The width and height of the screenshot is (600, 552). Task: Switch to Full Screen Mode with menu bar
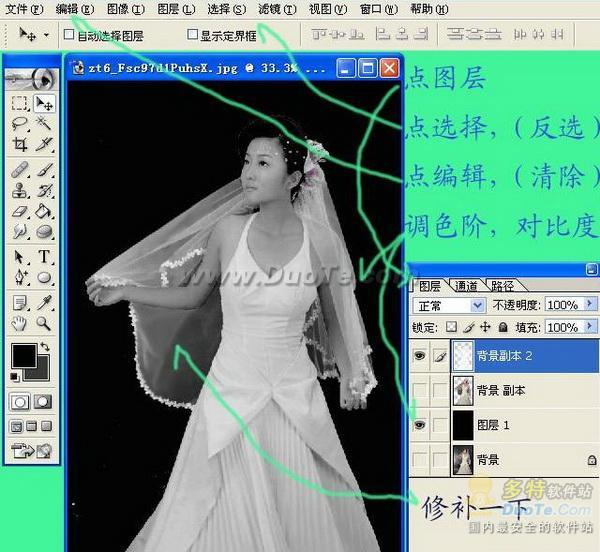coord(31,426)
